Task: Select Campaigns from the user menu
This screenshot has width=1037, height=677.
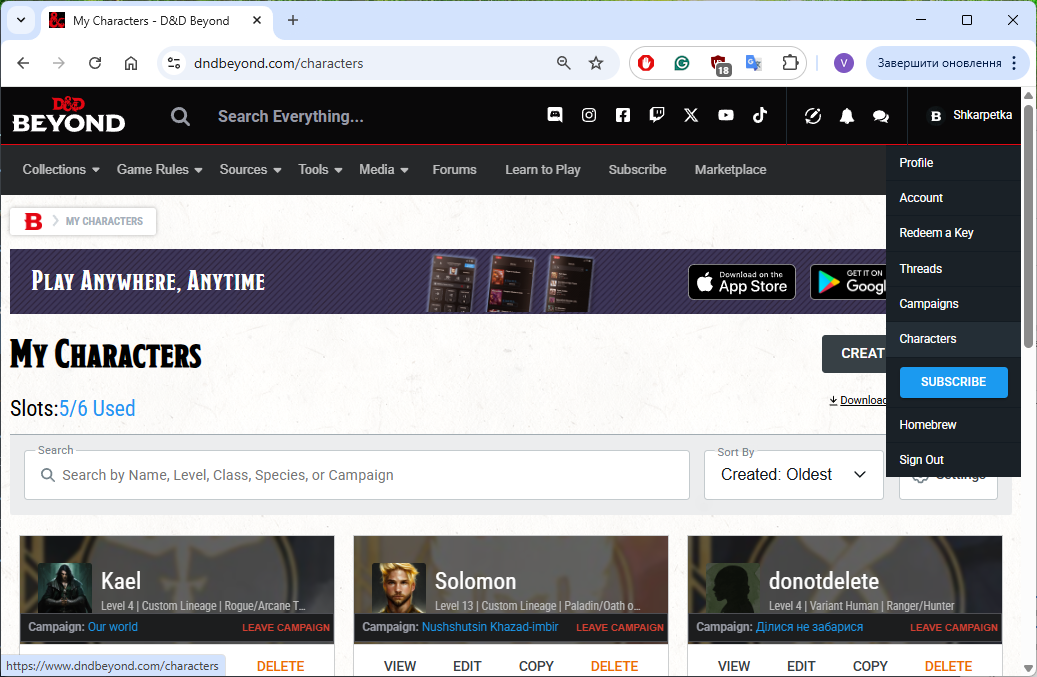Action: tap(928, 303)
